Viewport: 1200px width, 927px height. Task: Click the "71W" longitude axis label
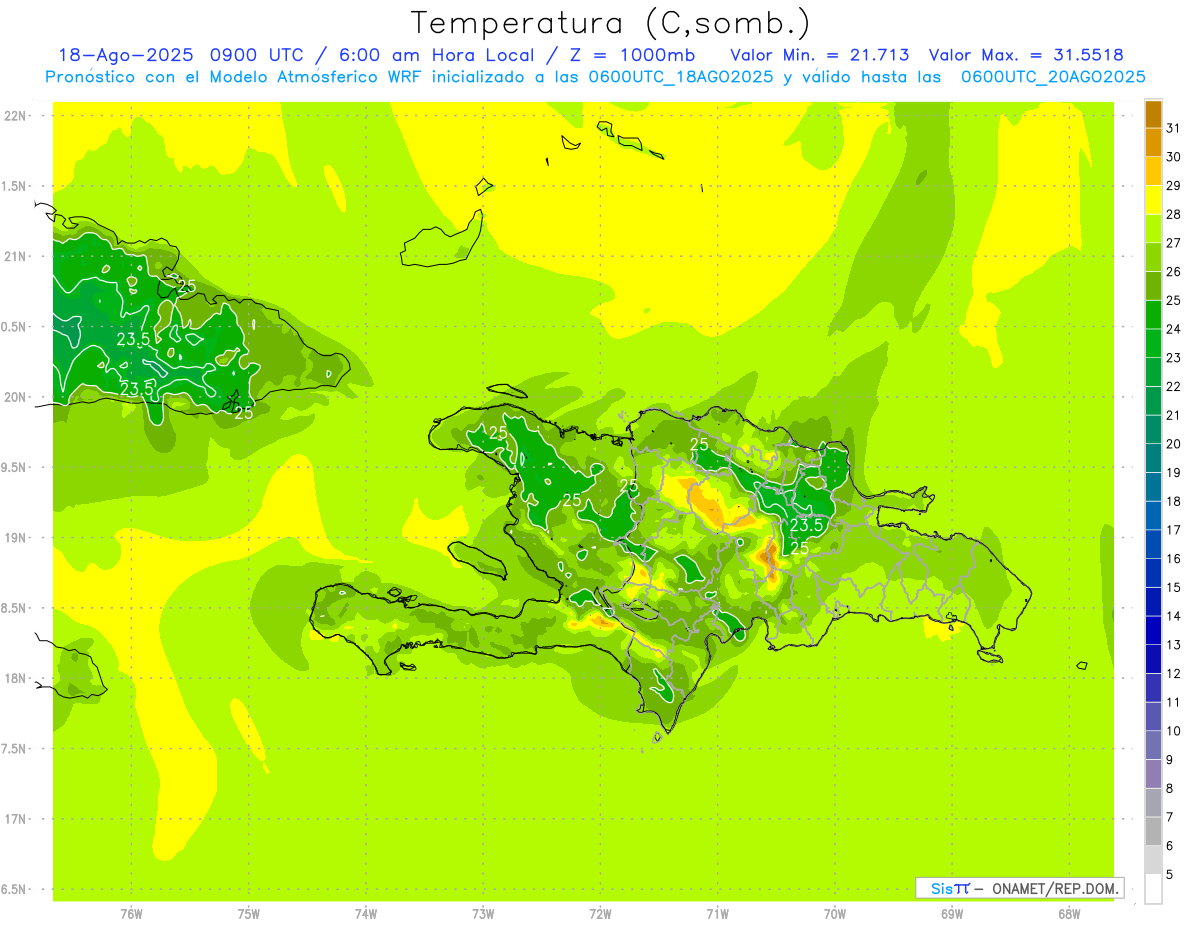click(x=717, y=913)
